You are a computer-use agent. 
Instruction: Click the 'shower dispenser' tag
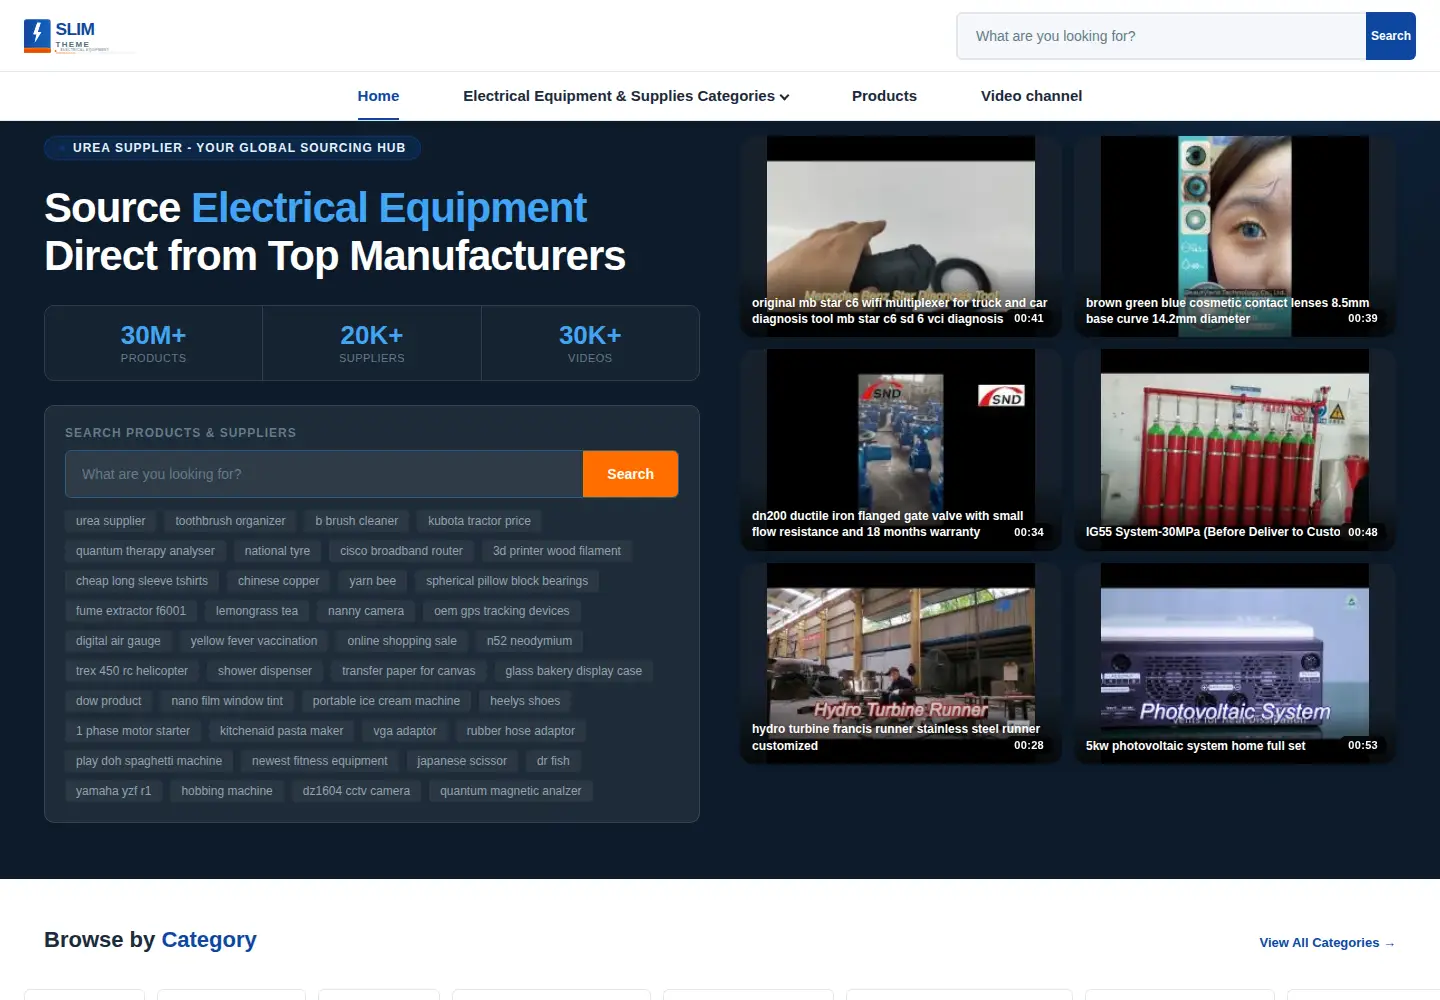(x=265, y=671)
